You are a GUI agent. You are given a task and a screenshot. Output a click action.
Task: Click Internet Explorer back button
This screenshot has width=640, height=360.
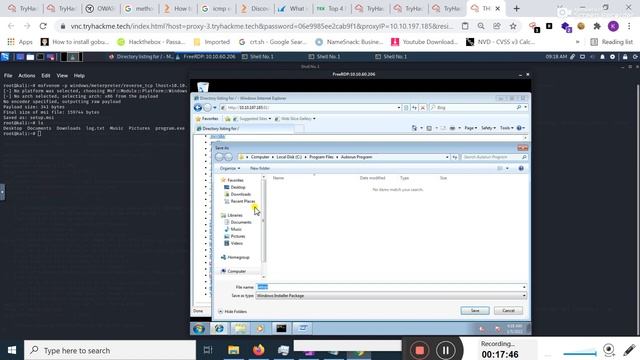(198, 107)
